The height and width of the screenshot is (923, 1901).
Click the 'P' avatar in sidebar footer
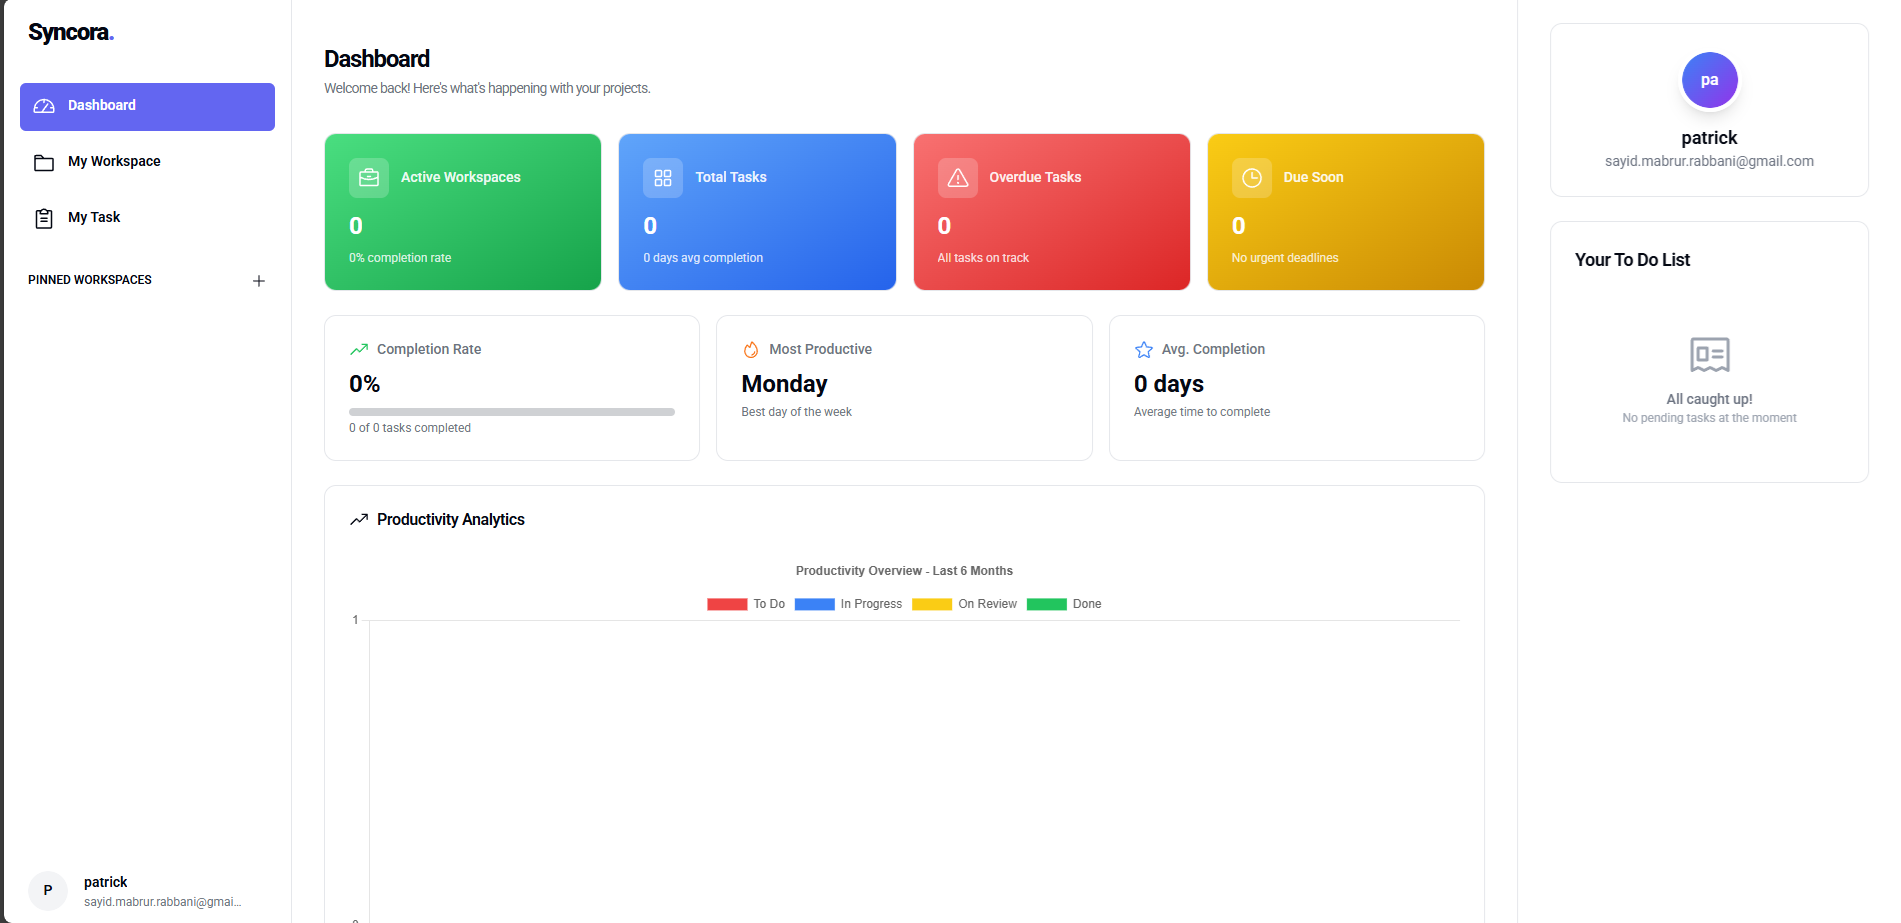click(x=48, y=891)
